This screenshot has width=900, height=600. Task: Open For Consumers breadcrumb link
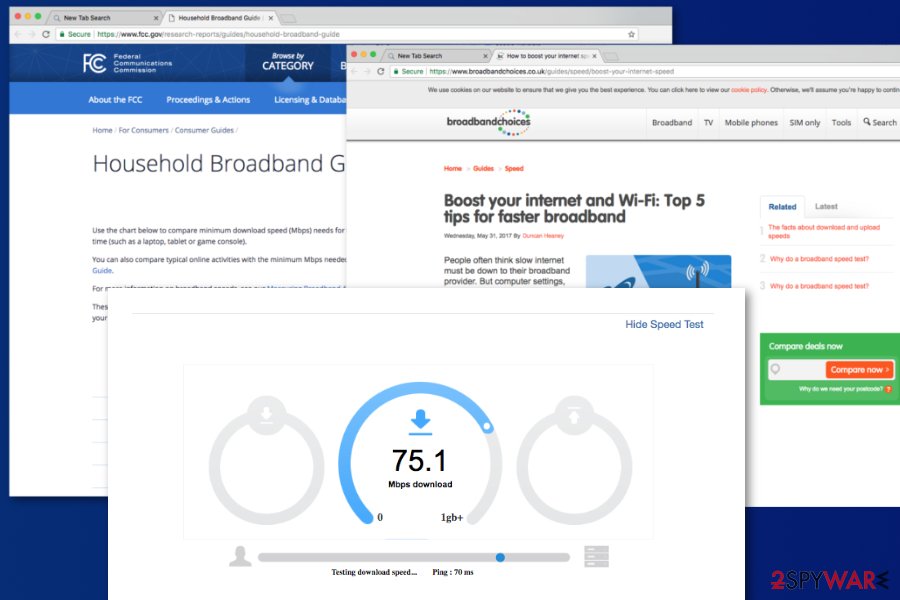[143, 130]
